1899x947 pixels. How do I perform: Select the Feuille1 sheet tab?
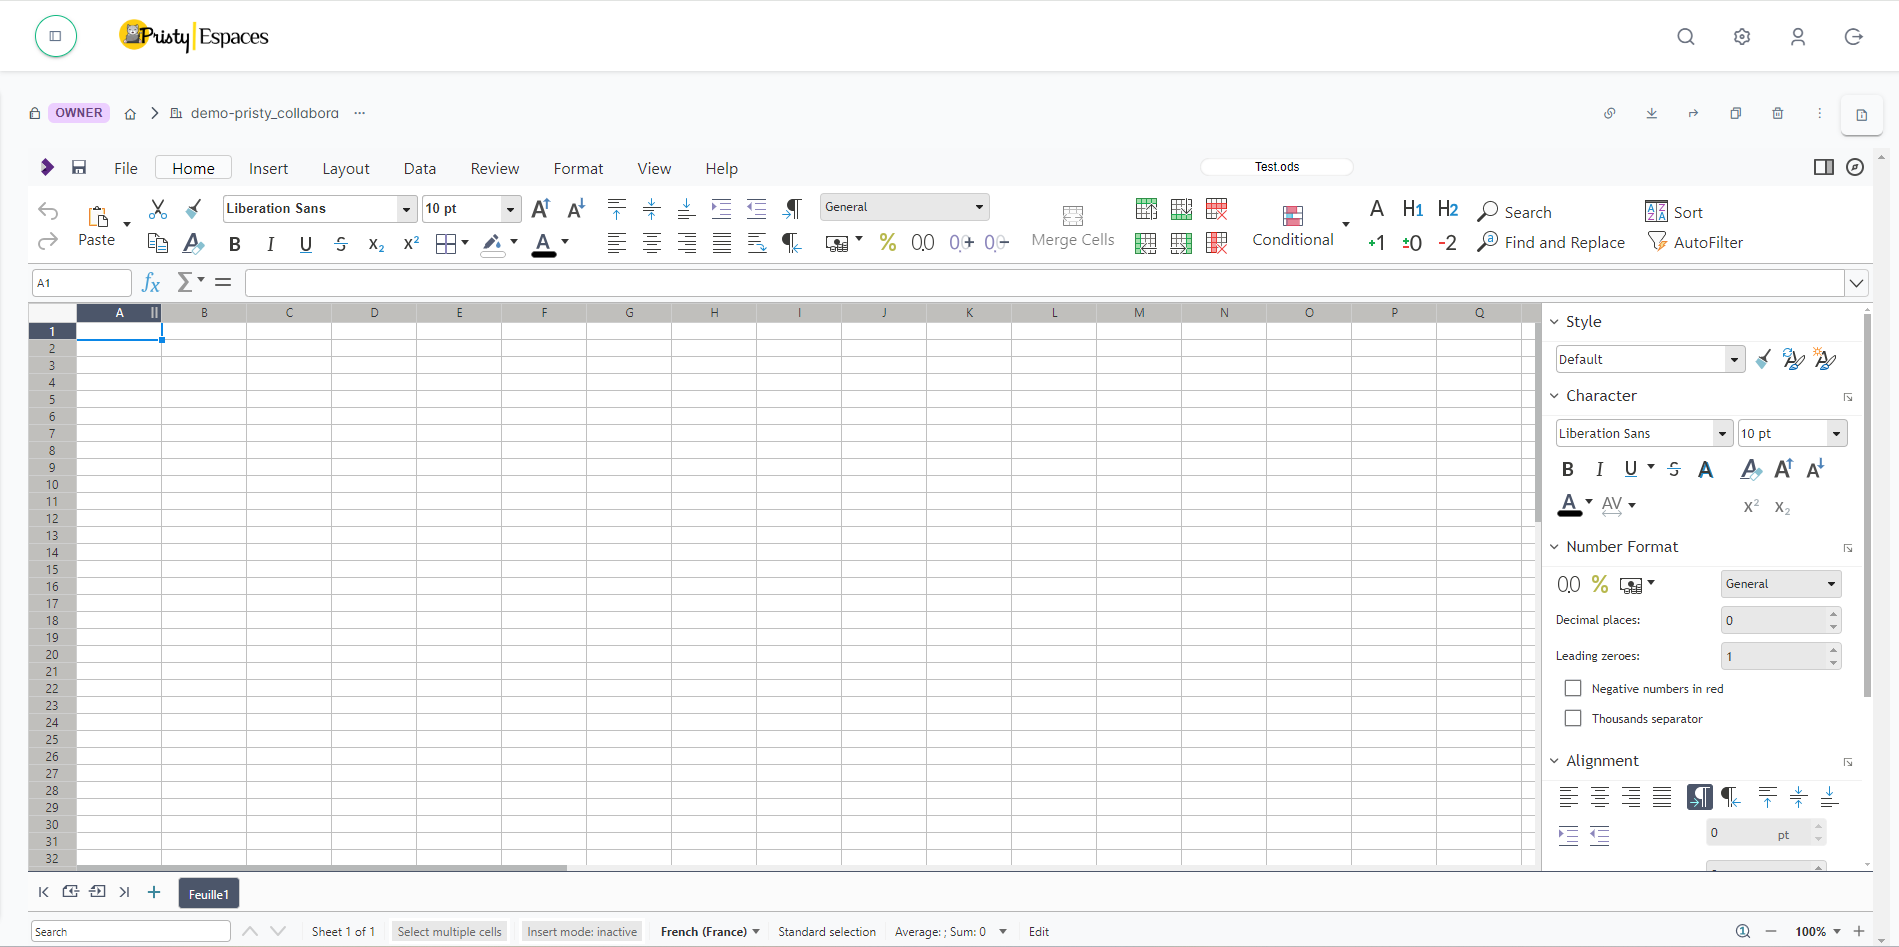click(x=208, y=894)
